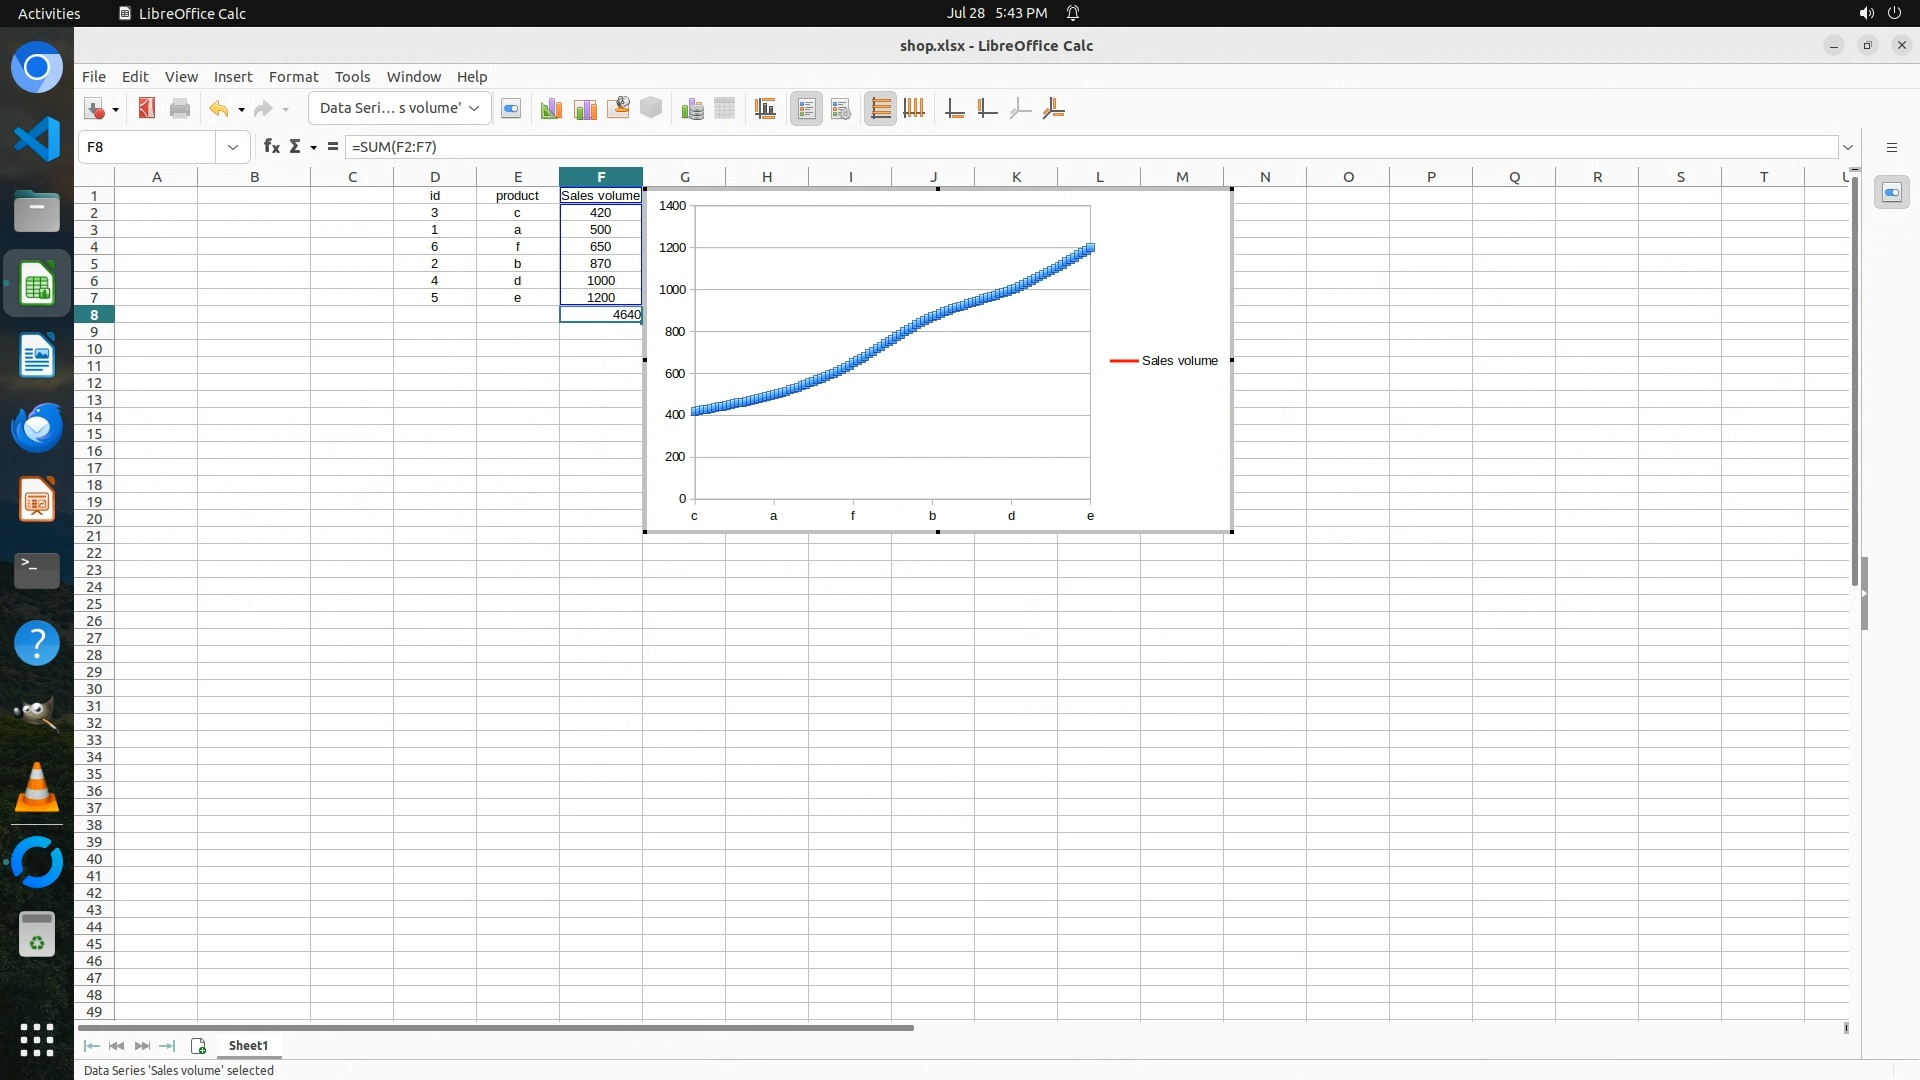Open Format Selection for the chart element
Image resolution: width=1920 pixels, height=1080 pixels.
[511, 109]
